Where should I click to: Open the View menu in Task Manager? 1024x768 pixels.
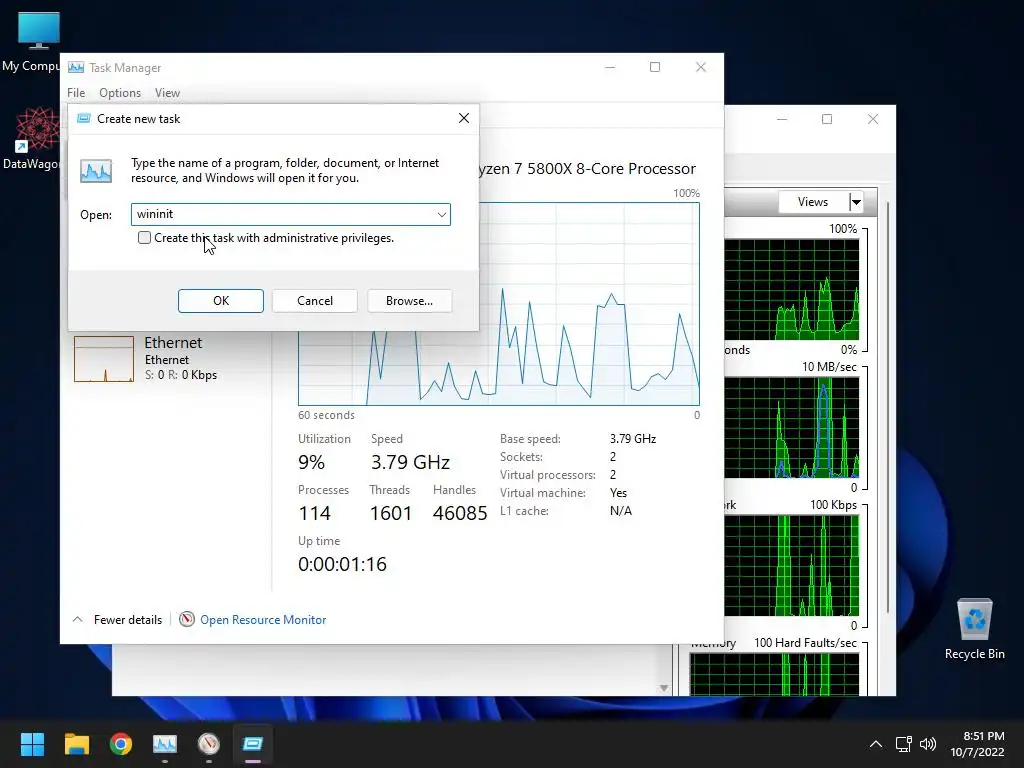coord(167,93)
